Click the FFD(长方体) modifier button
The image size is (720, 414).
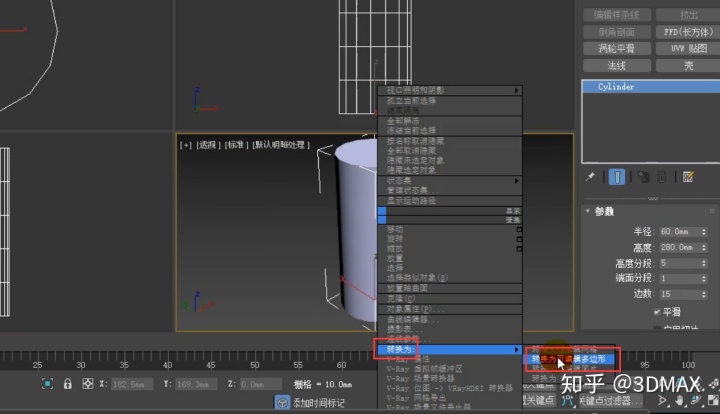(688, 32)
